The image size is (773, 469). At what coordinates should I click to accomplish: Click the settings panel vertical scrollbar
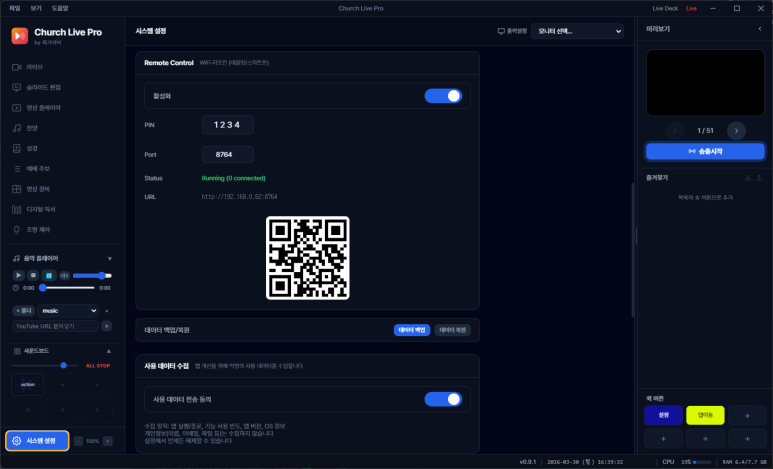(x=633, y=250)
